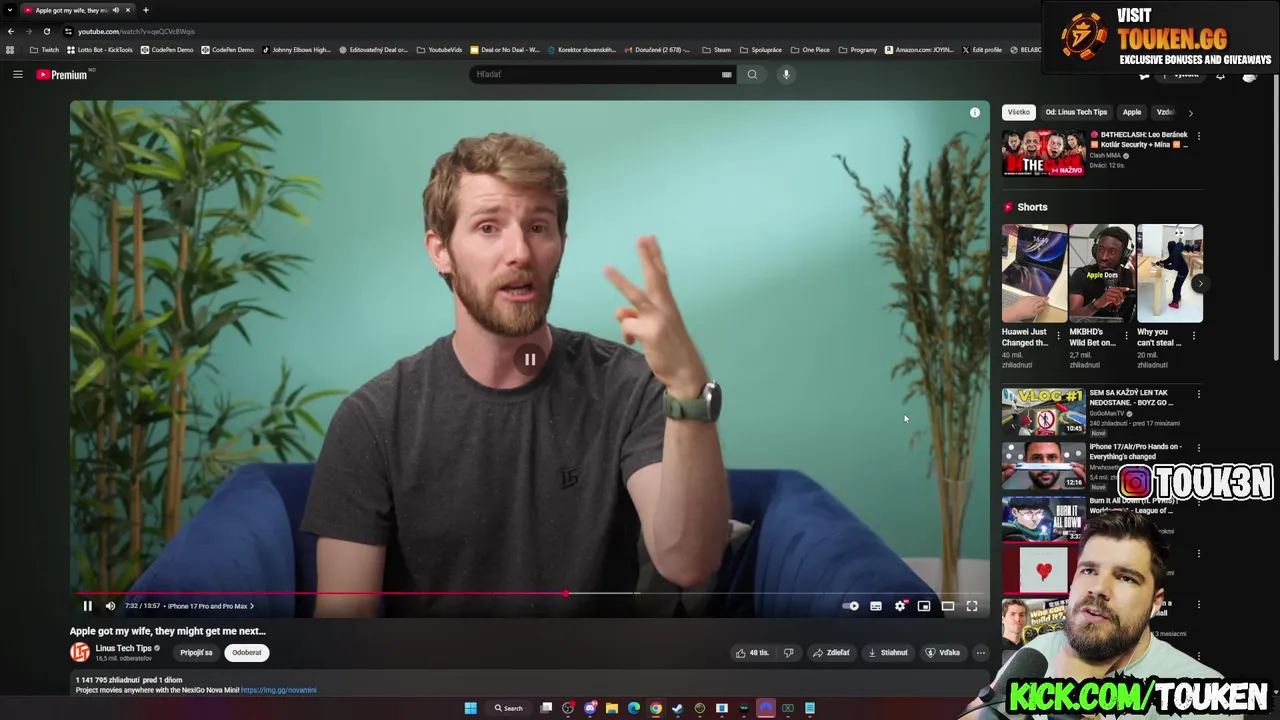Click browser back arrow
Screen dimensions: 1280x720
(11, 31)
